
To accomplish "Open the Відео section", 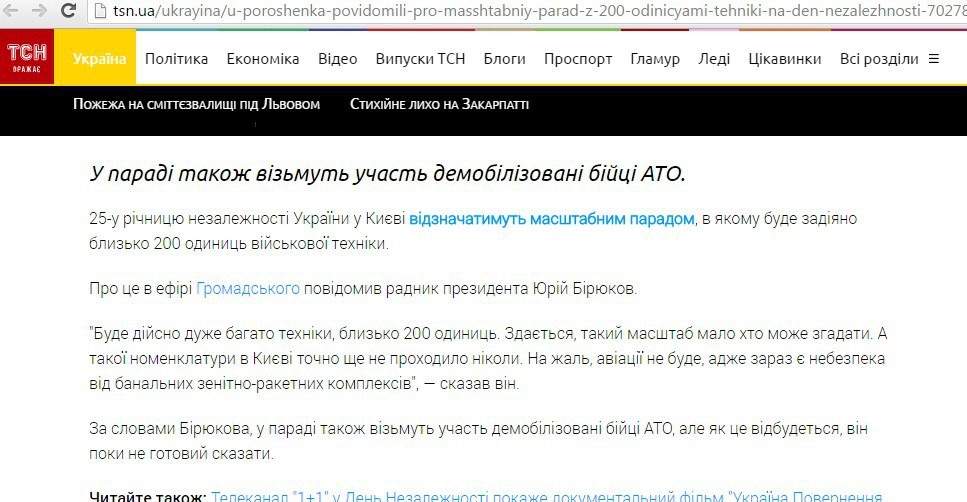I will click(x=337, y=59).
